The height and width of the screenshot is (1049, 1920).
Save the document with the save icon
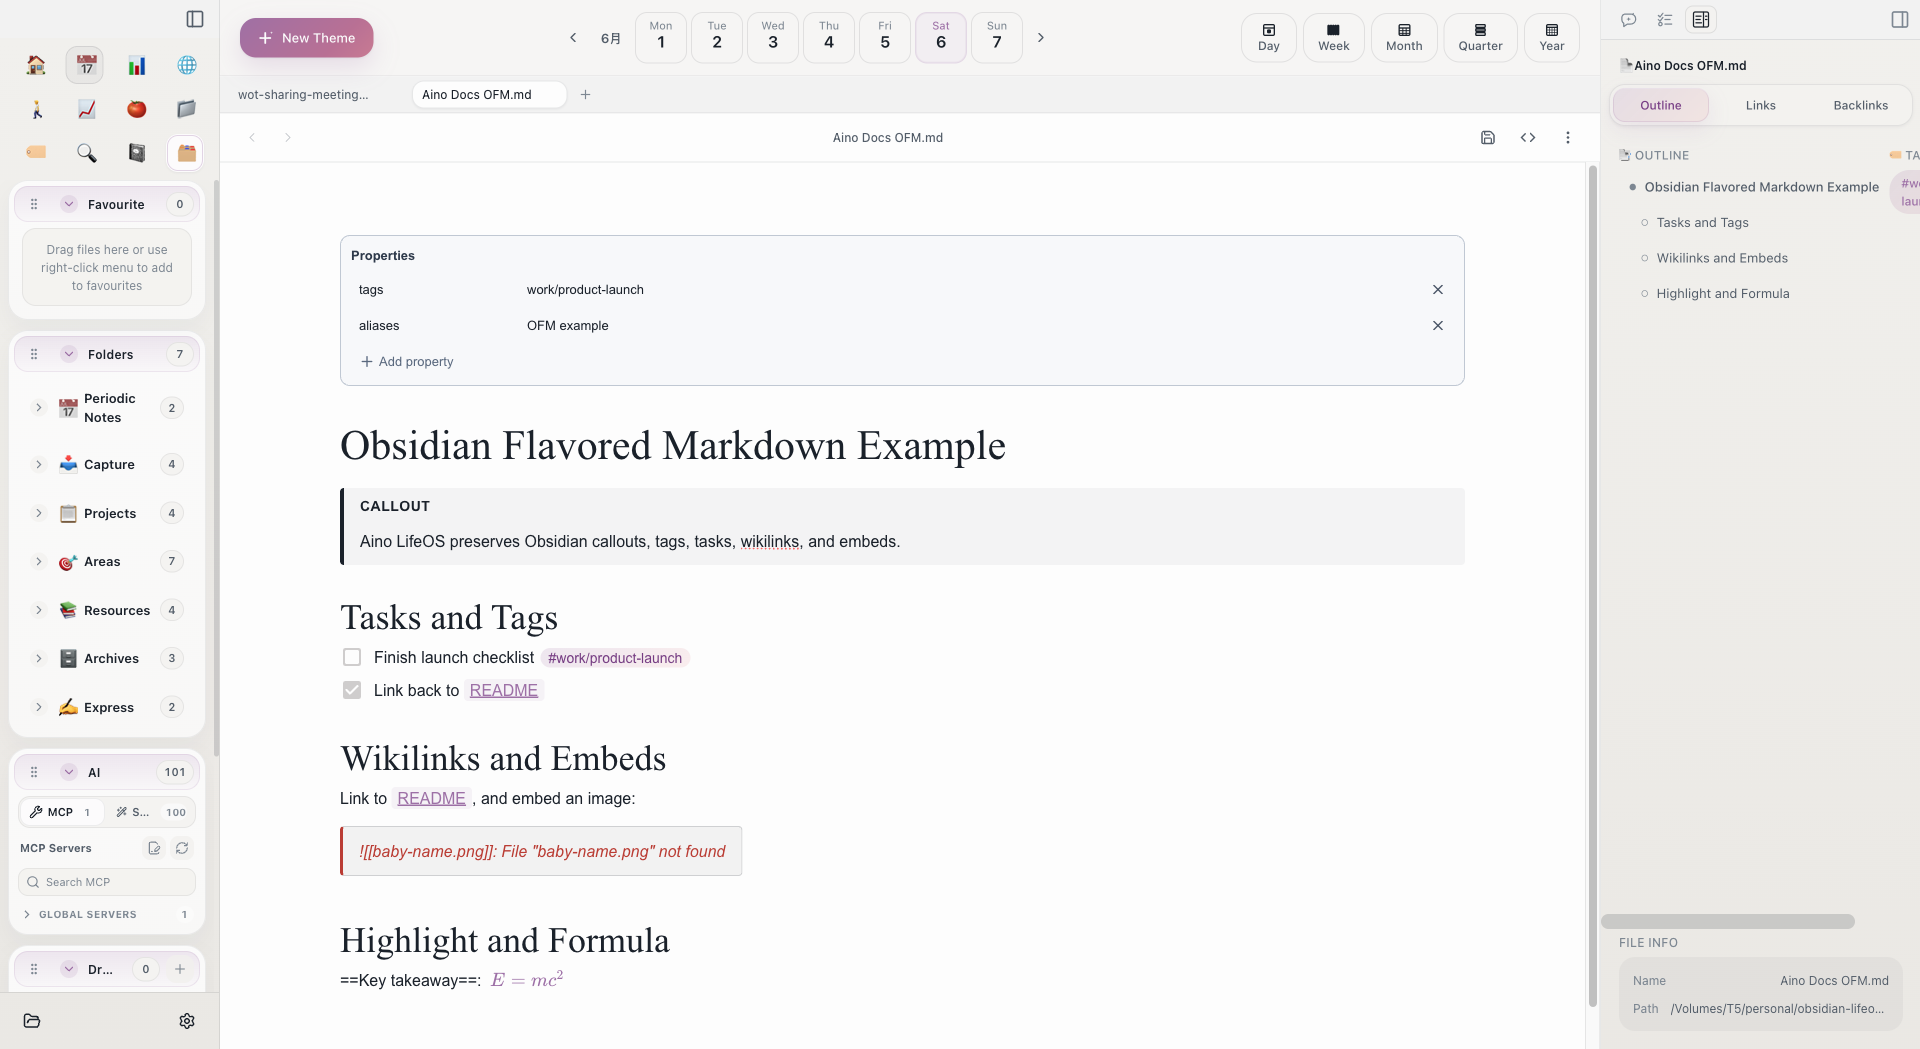click(1488, 137)
